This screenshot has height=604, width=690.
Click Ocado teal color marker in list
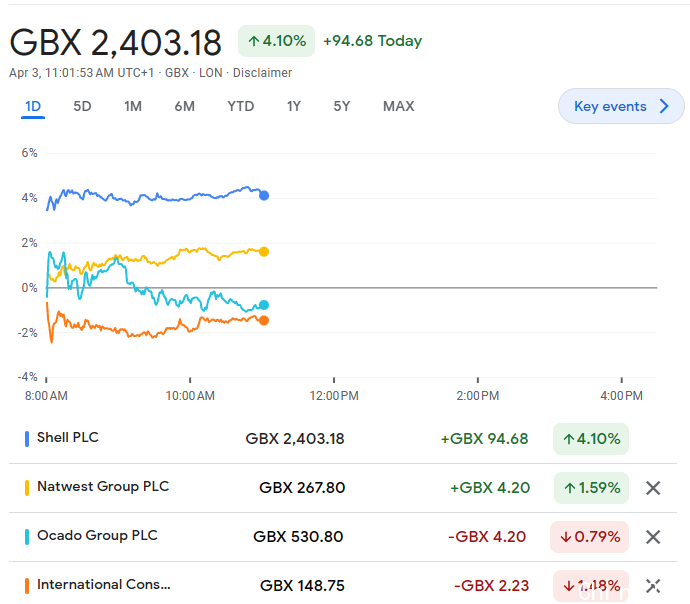pos(27,537)
